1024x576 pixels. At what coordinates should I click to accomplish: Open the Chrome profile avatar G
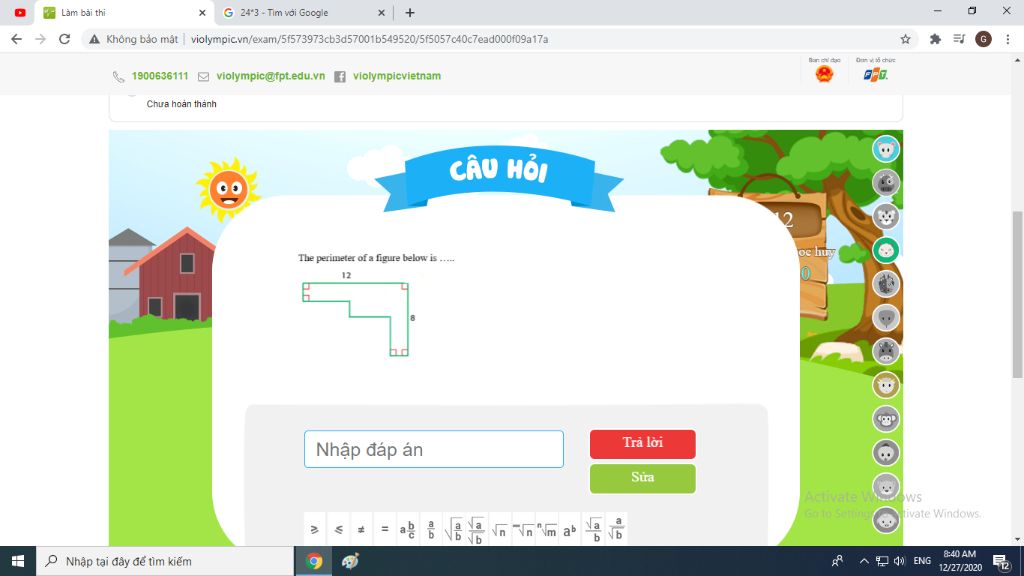coord(984,39)
